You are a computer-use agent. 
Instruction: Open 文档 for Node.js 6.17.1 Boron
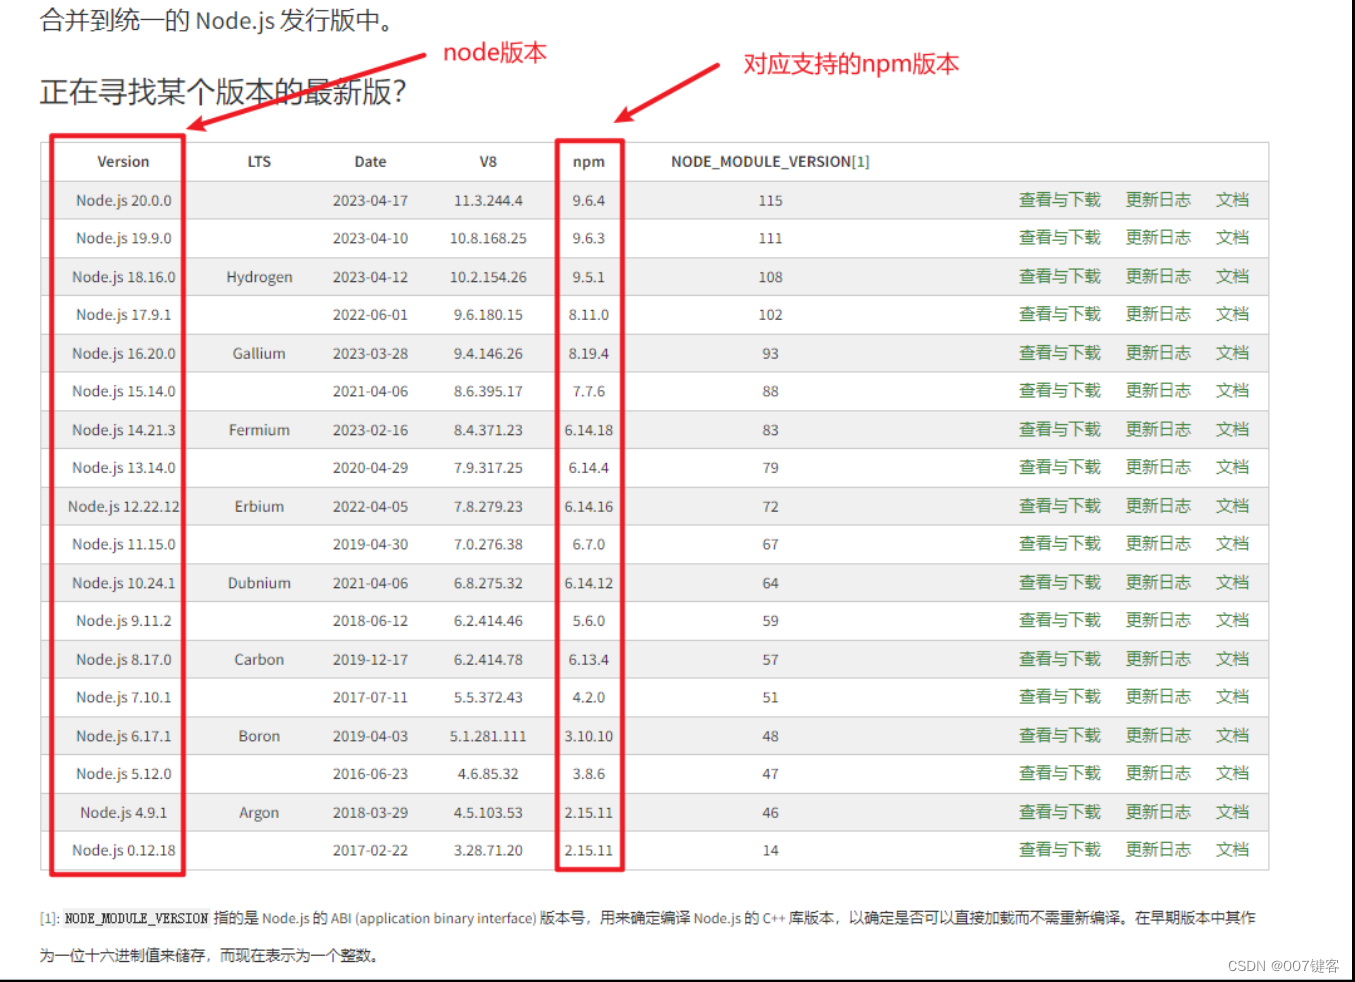click(x=1232, y=735)
